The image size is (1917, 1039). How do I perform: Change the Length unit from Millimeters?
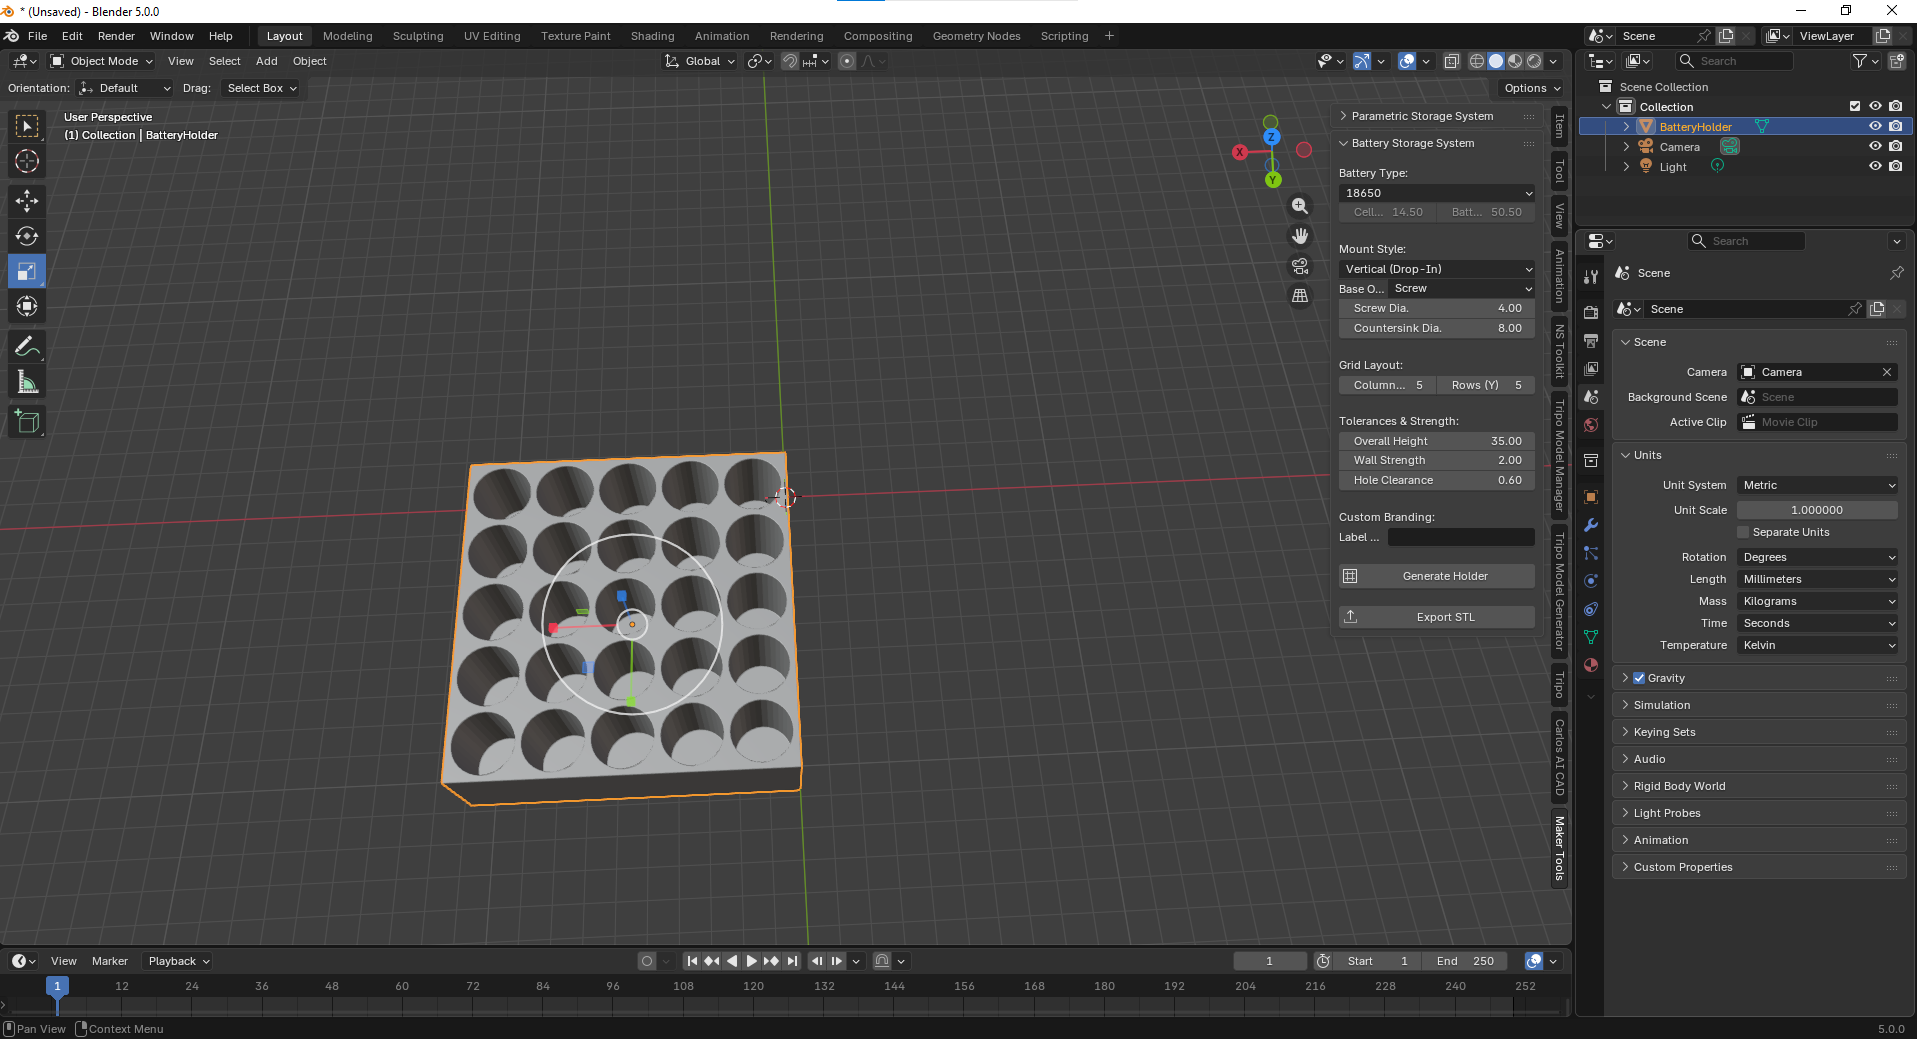tap(1816, 579)
